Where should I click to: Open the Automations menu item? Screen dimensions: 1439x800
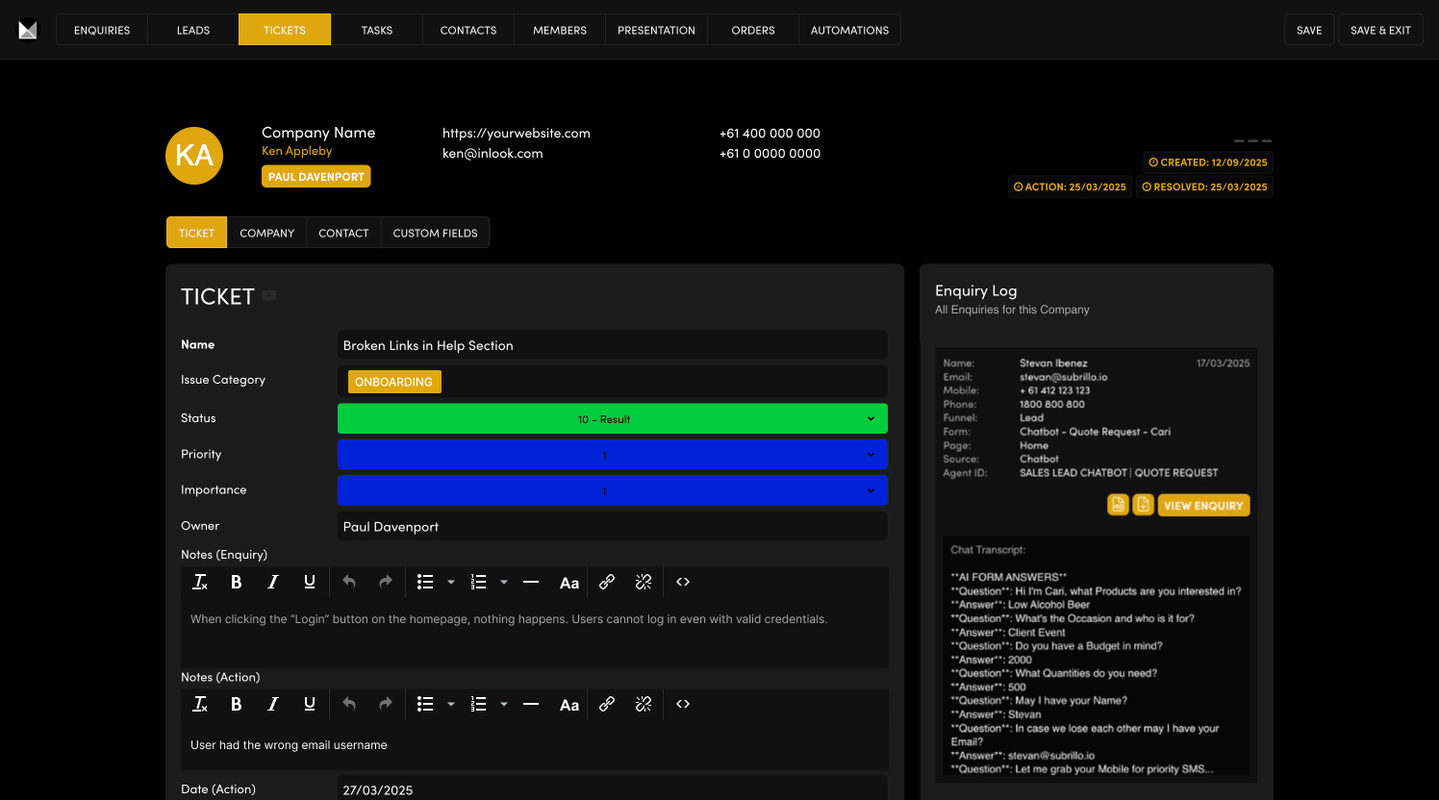click(849, 30)
